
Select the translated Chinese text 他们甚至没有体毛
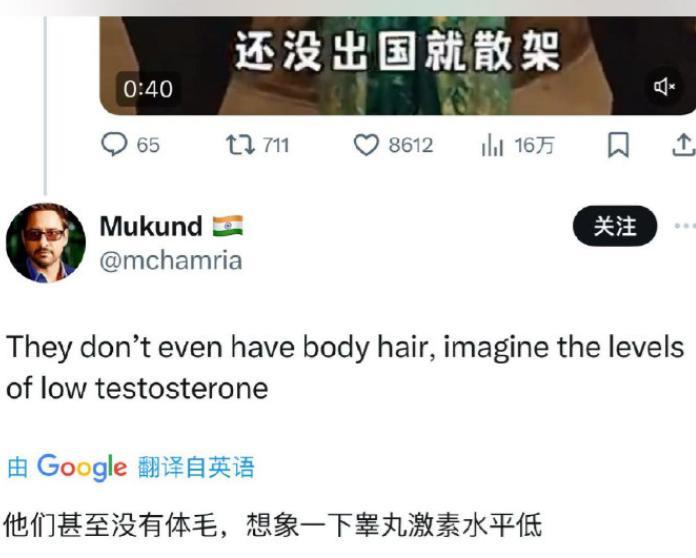[111, 525]
